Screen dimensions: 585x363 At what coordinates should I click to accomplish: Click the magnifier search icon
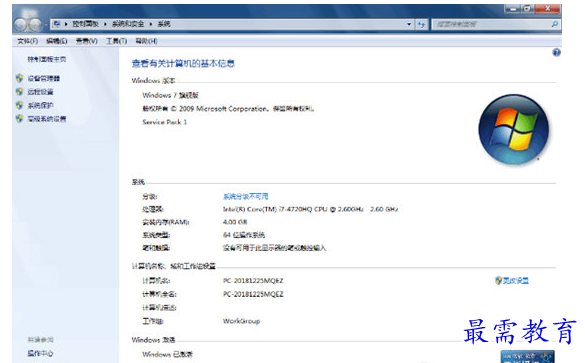point(555,24)
